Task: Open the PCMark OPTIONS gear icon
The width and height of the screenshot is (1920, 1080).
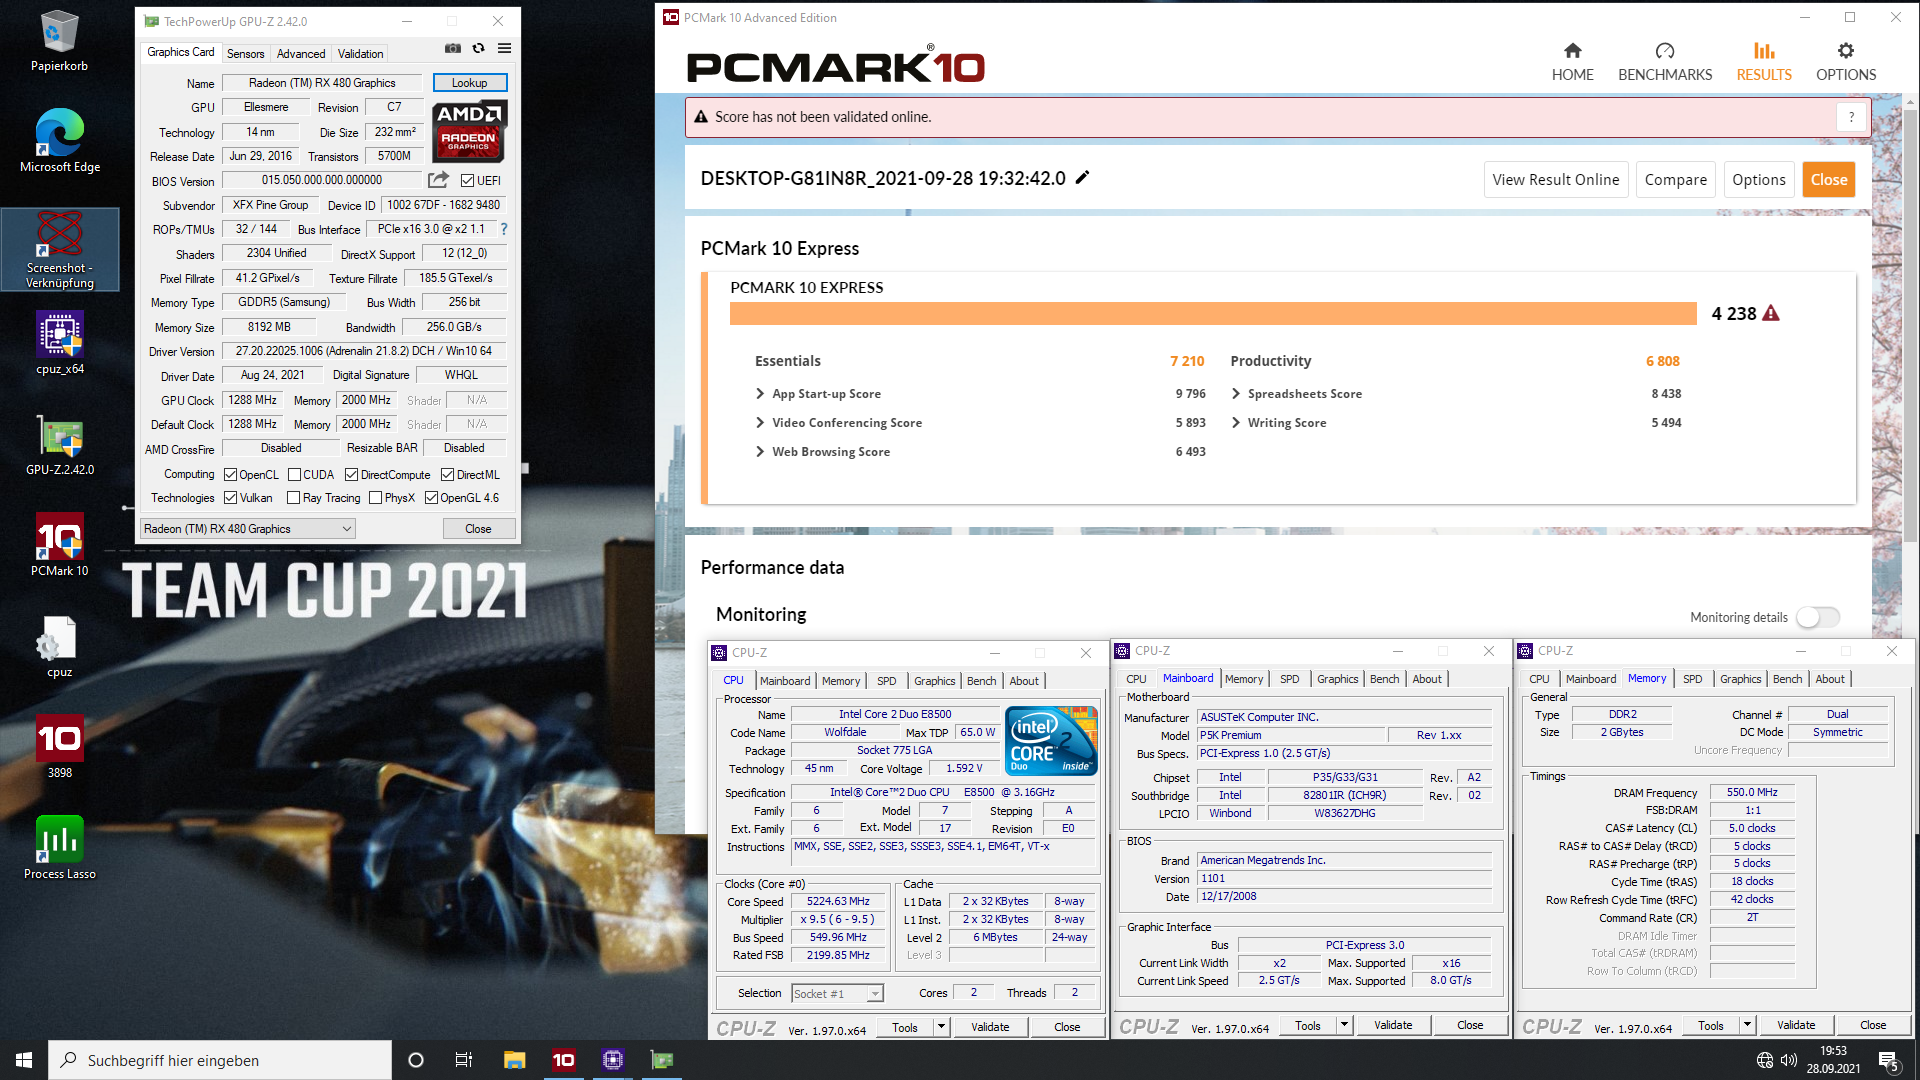Action: (x=1846, y=51)
